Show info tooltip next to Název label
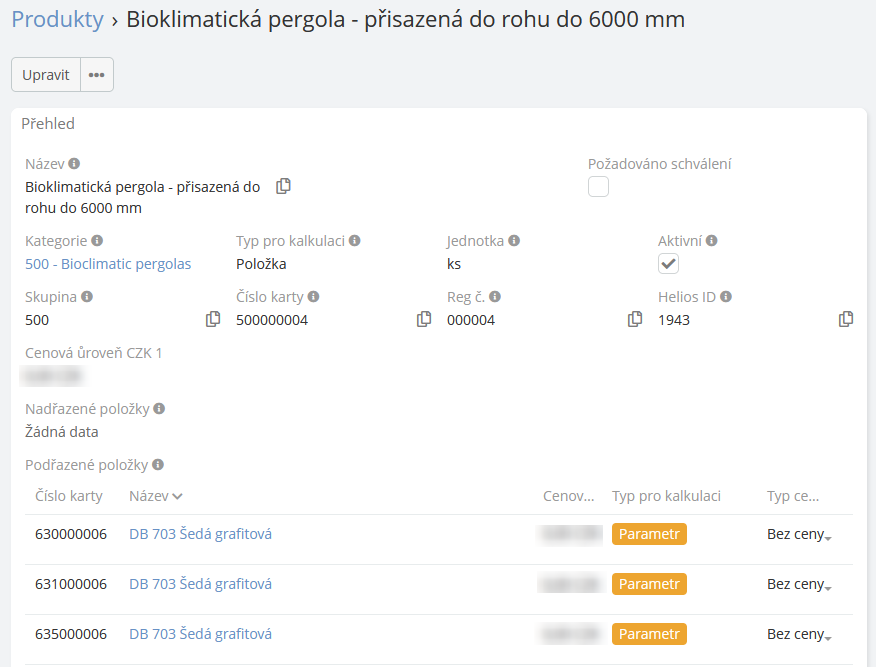 74,163
